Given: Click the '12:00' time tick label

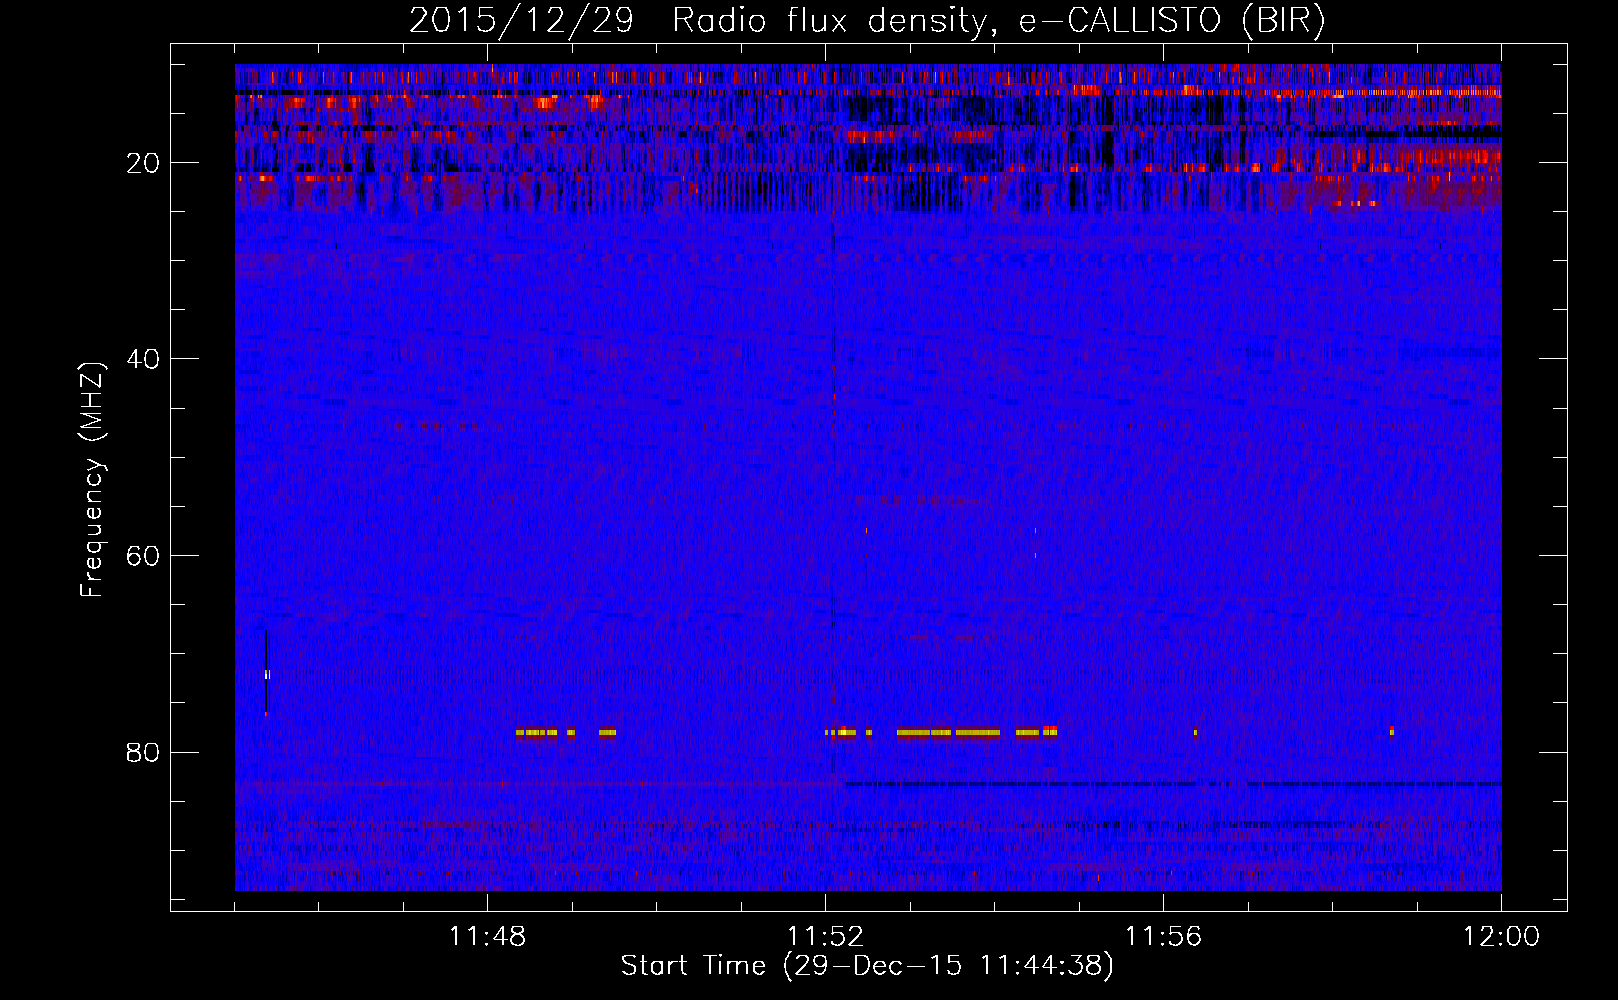Looking at the screenshot, I should pos(1501,937).
